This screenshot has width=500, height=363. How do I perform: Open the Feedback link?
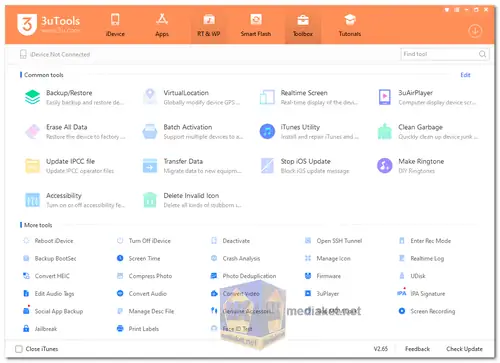417,349
